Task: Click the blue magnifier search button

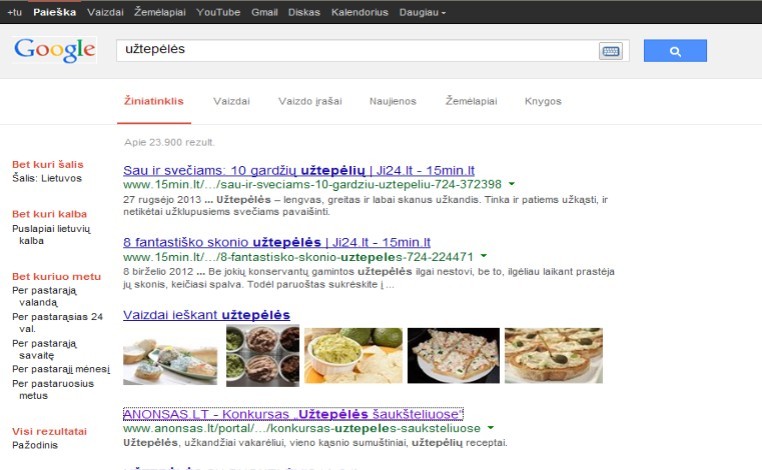Action: click(675, 51)
